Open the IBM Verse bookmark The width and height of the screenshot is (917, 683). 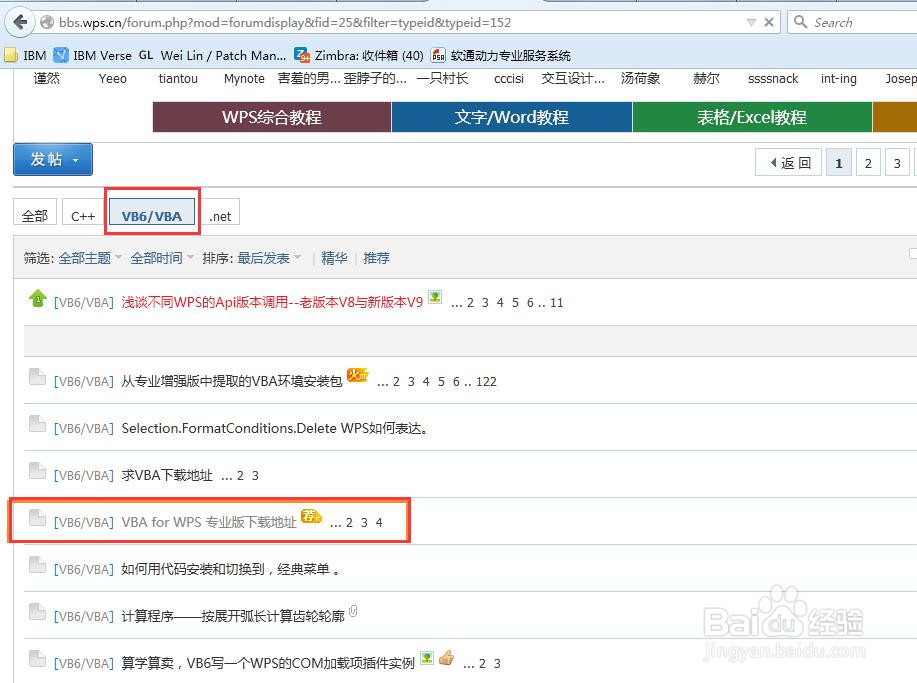(92, 56)
